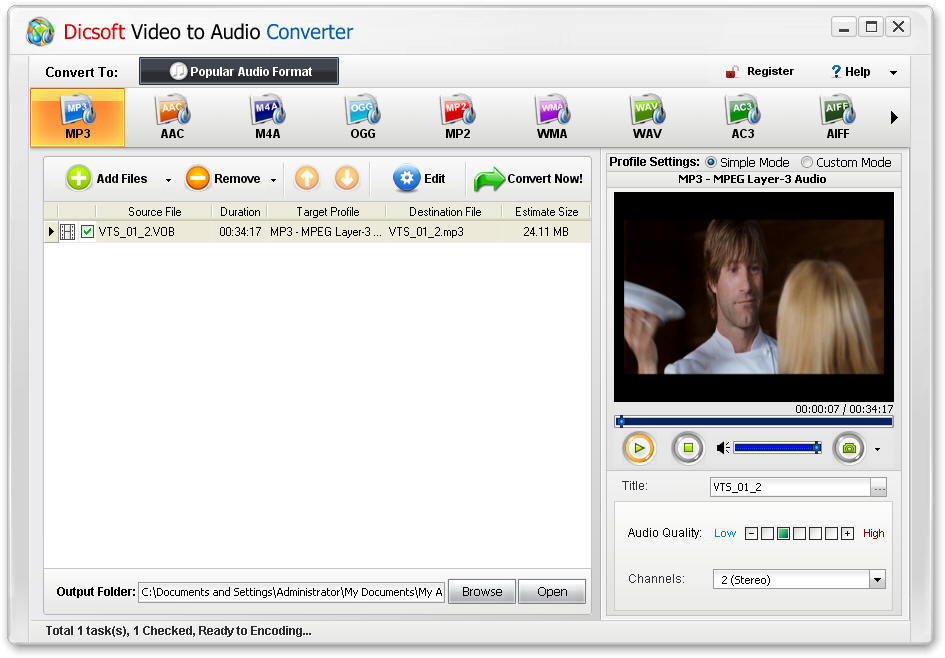Set audio quality to fourth level box
The image size is (945, 658).
[815, 533]
